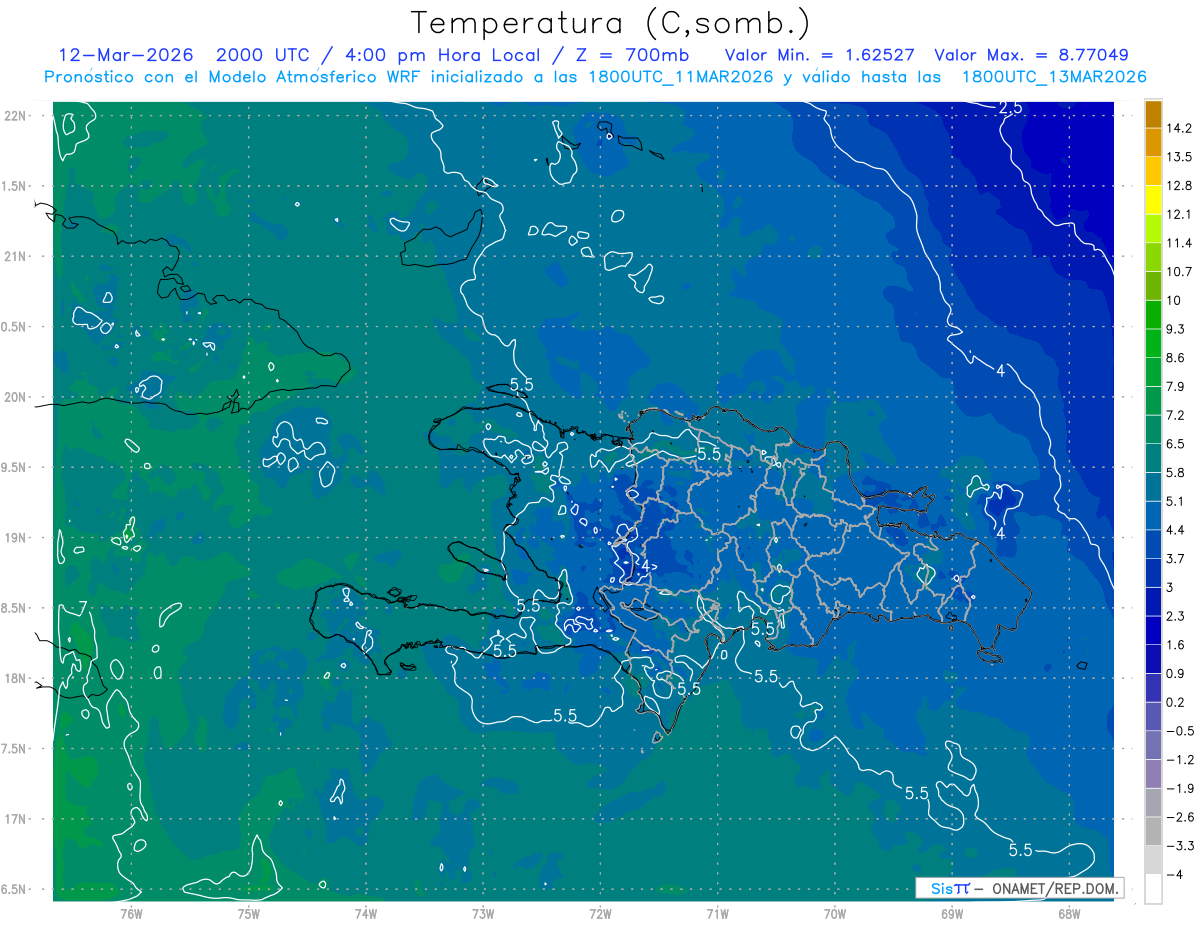Click the '14.2' color bar value

point(1178,129)
